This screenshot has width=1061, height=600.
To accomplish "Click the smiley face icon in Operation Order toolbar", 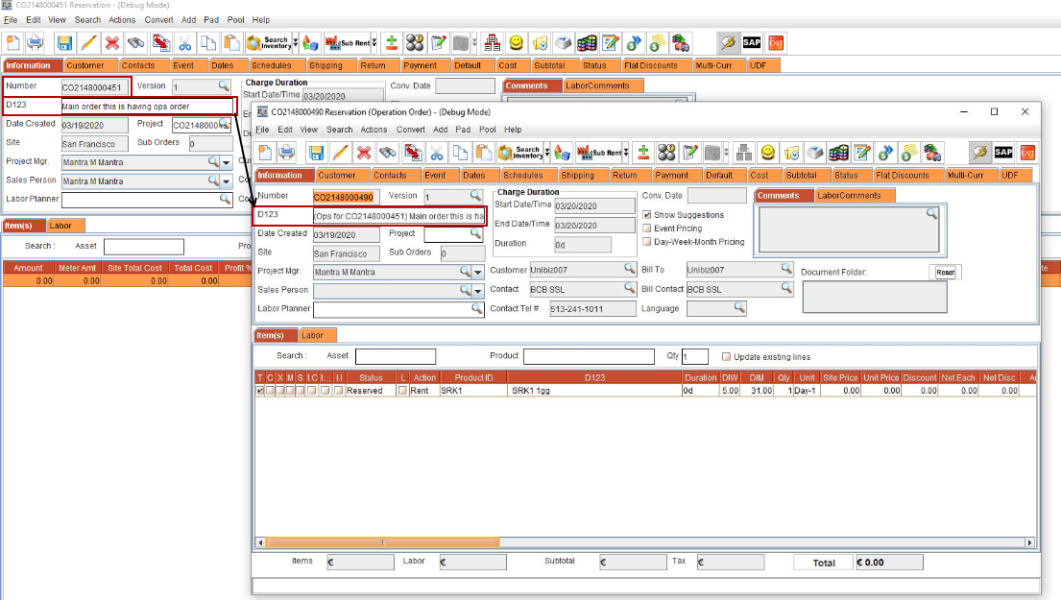I will point(767,152).
